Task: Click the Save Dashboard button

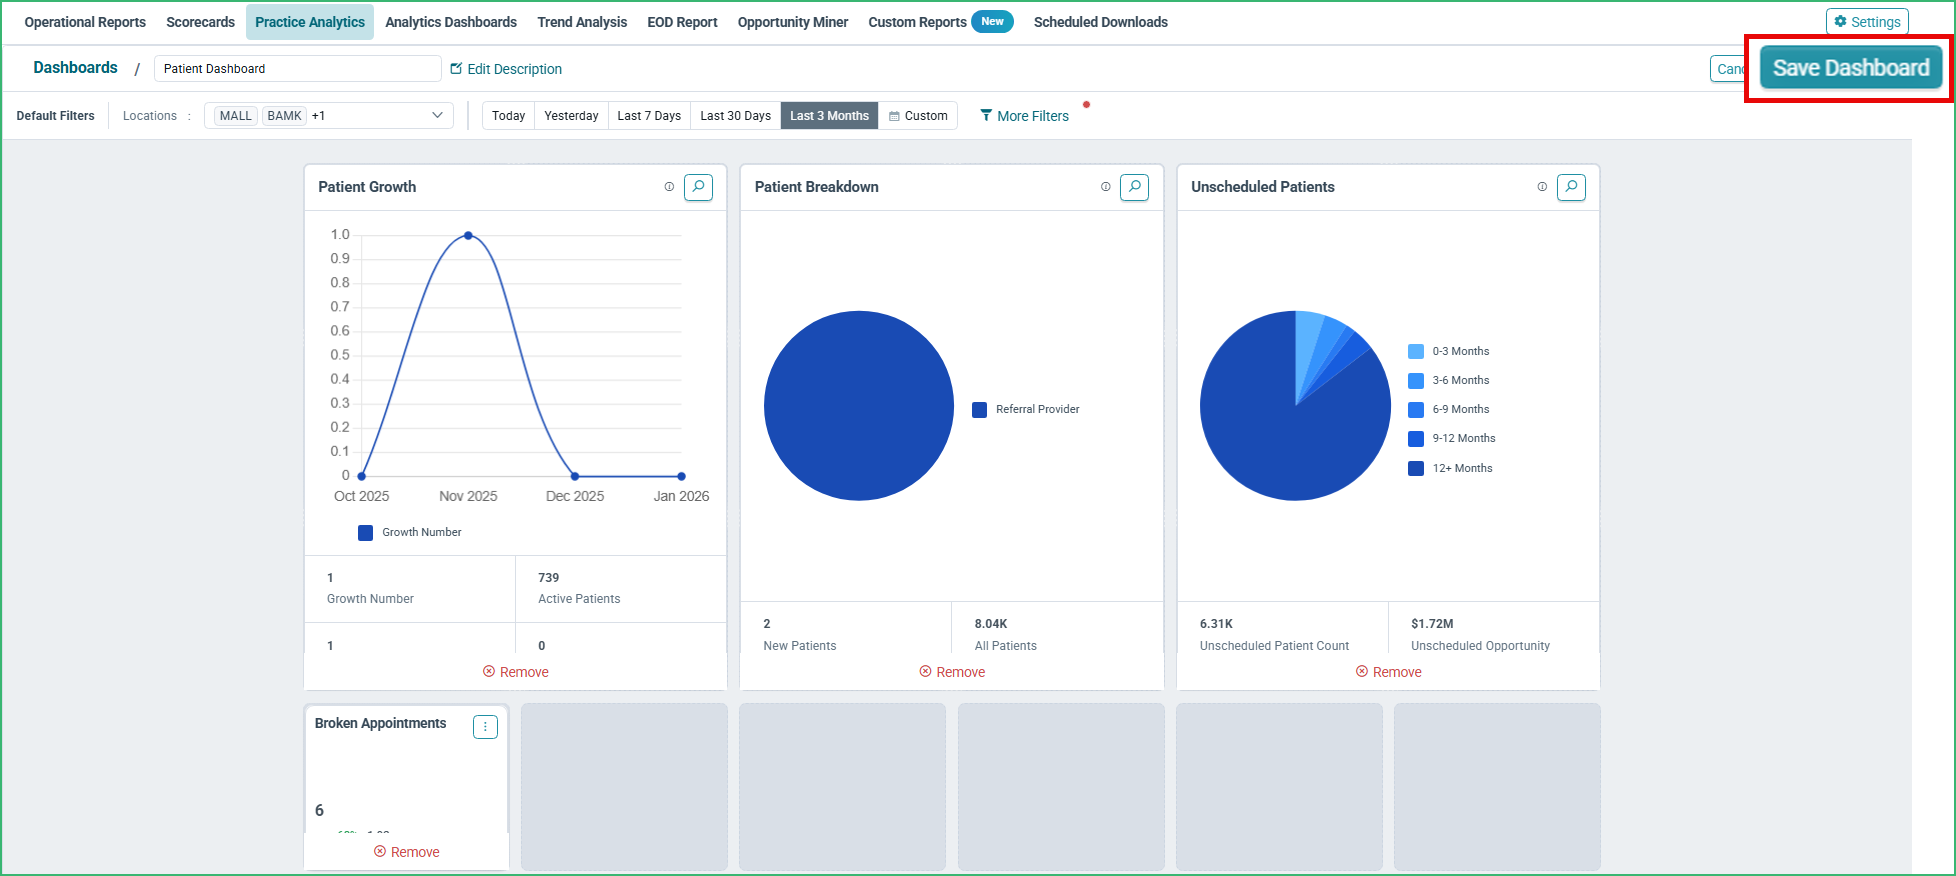Action: (1851, 68)
